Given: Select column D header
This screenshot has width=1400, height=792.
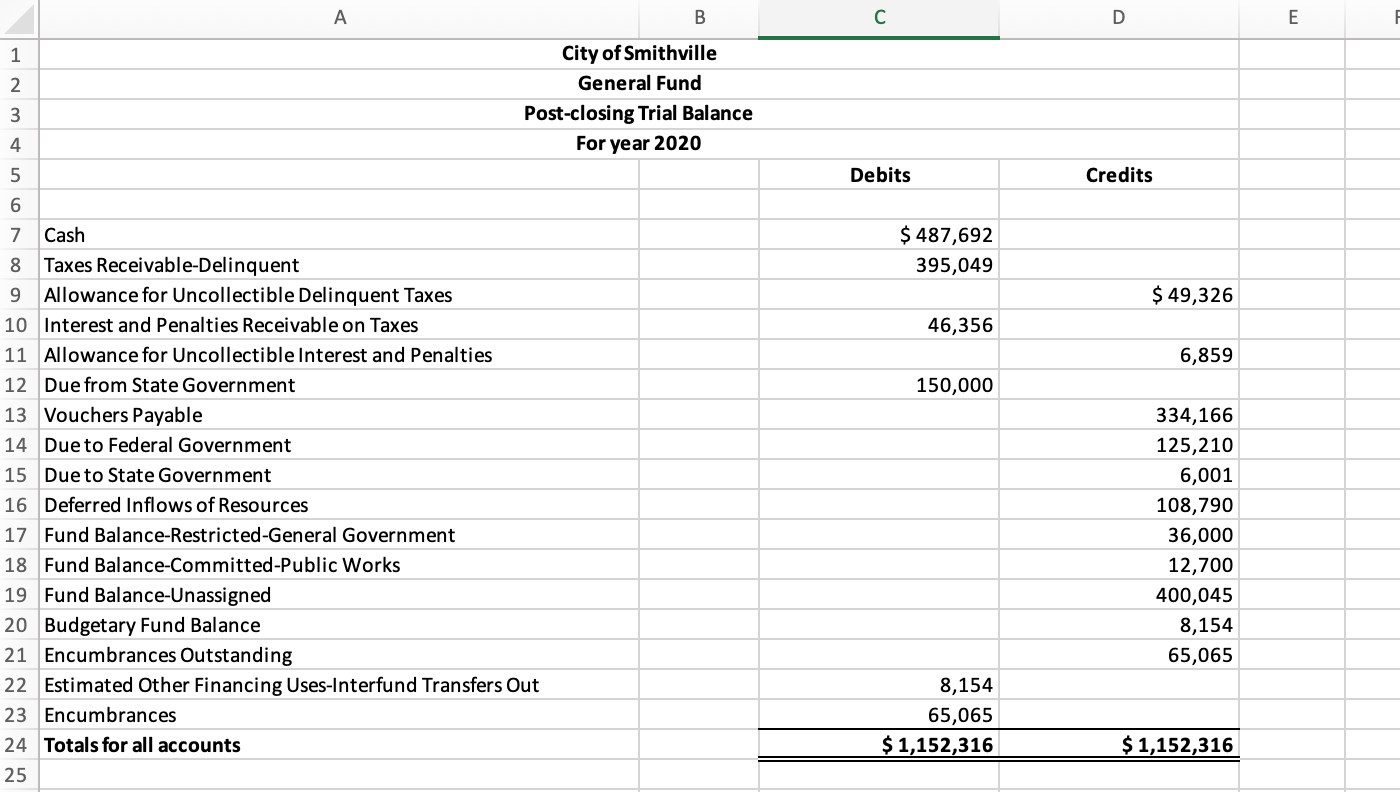Looking at the screenshot, I should click(x=1118, y=18).
